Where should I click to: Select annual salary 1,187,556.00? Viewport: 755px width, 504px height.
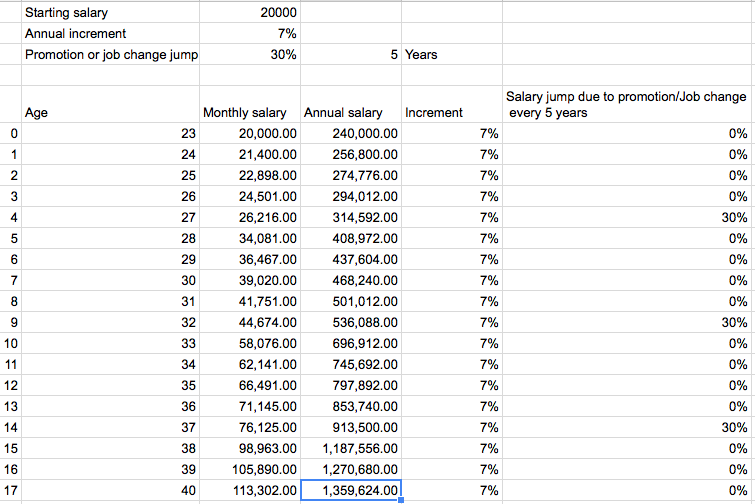[x=351, y=448]
